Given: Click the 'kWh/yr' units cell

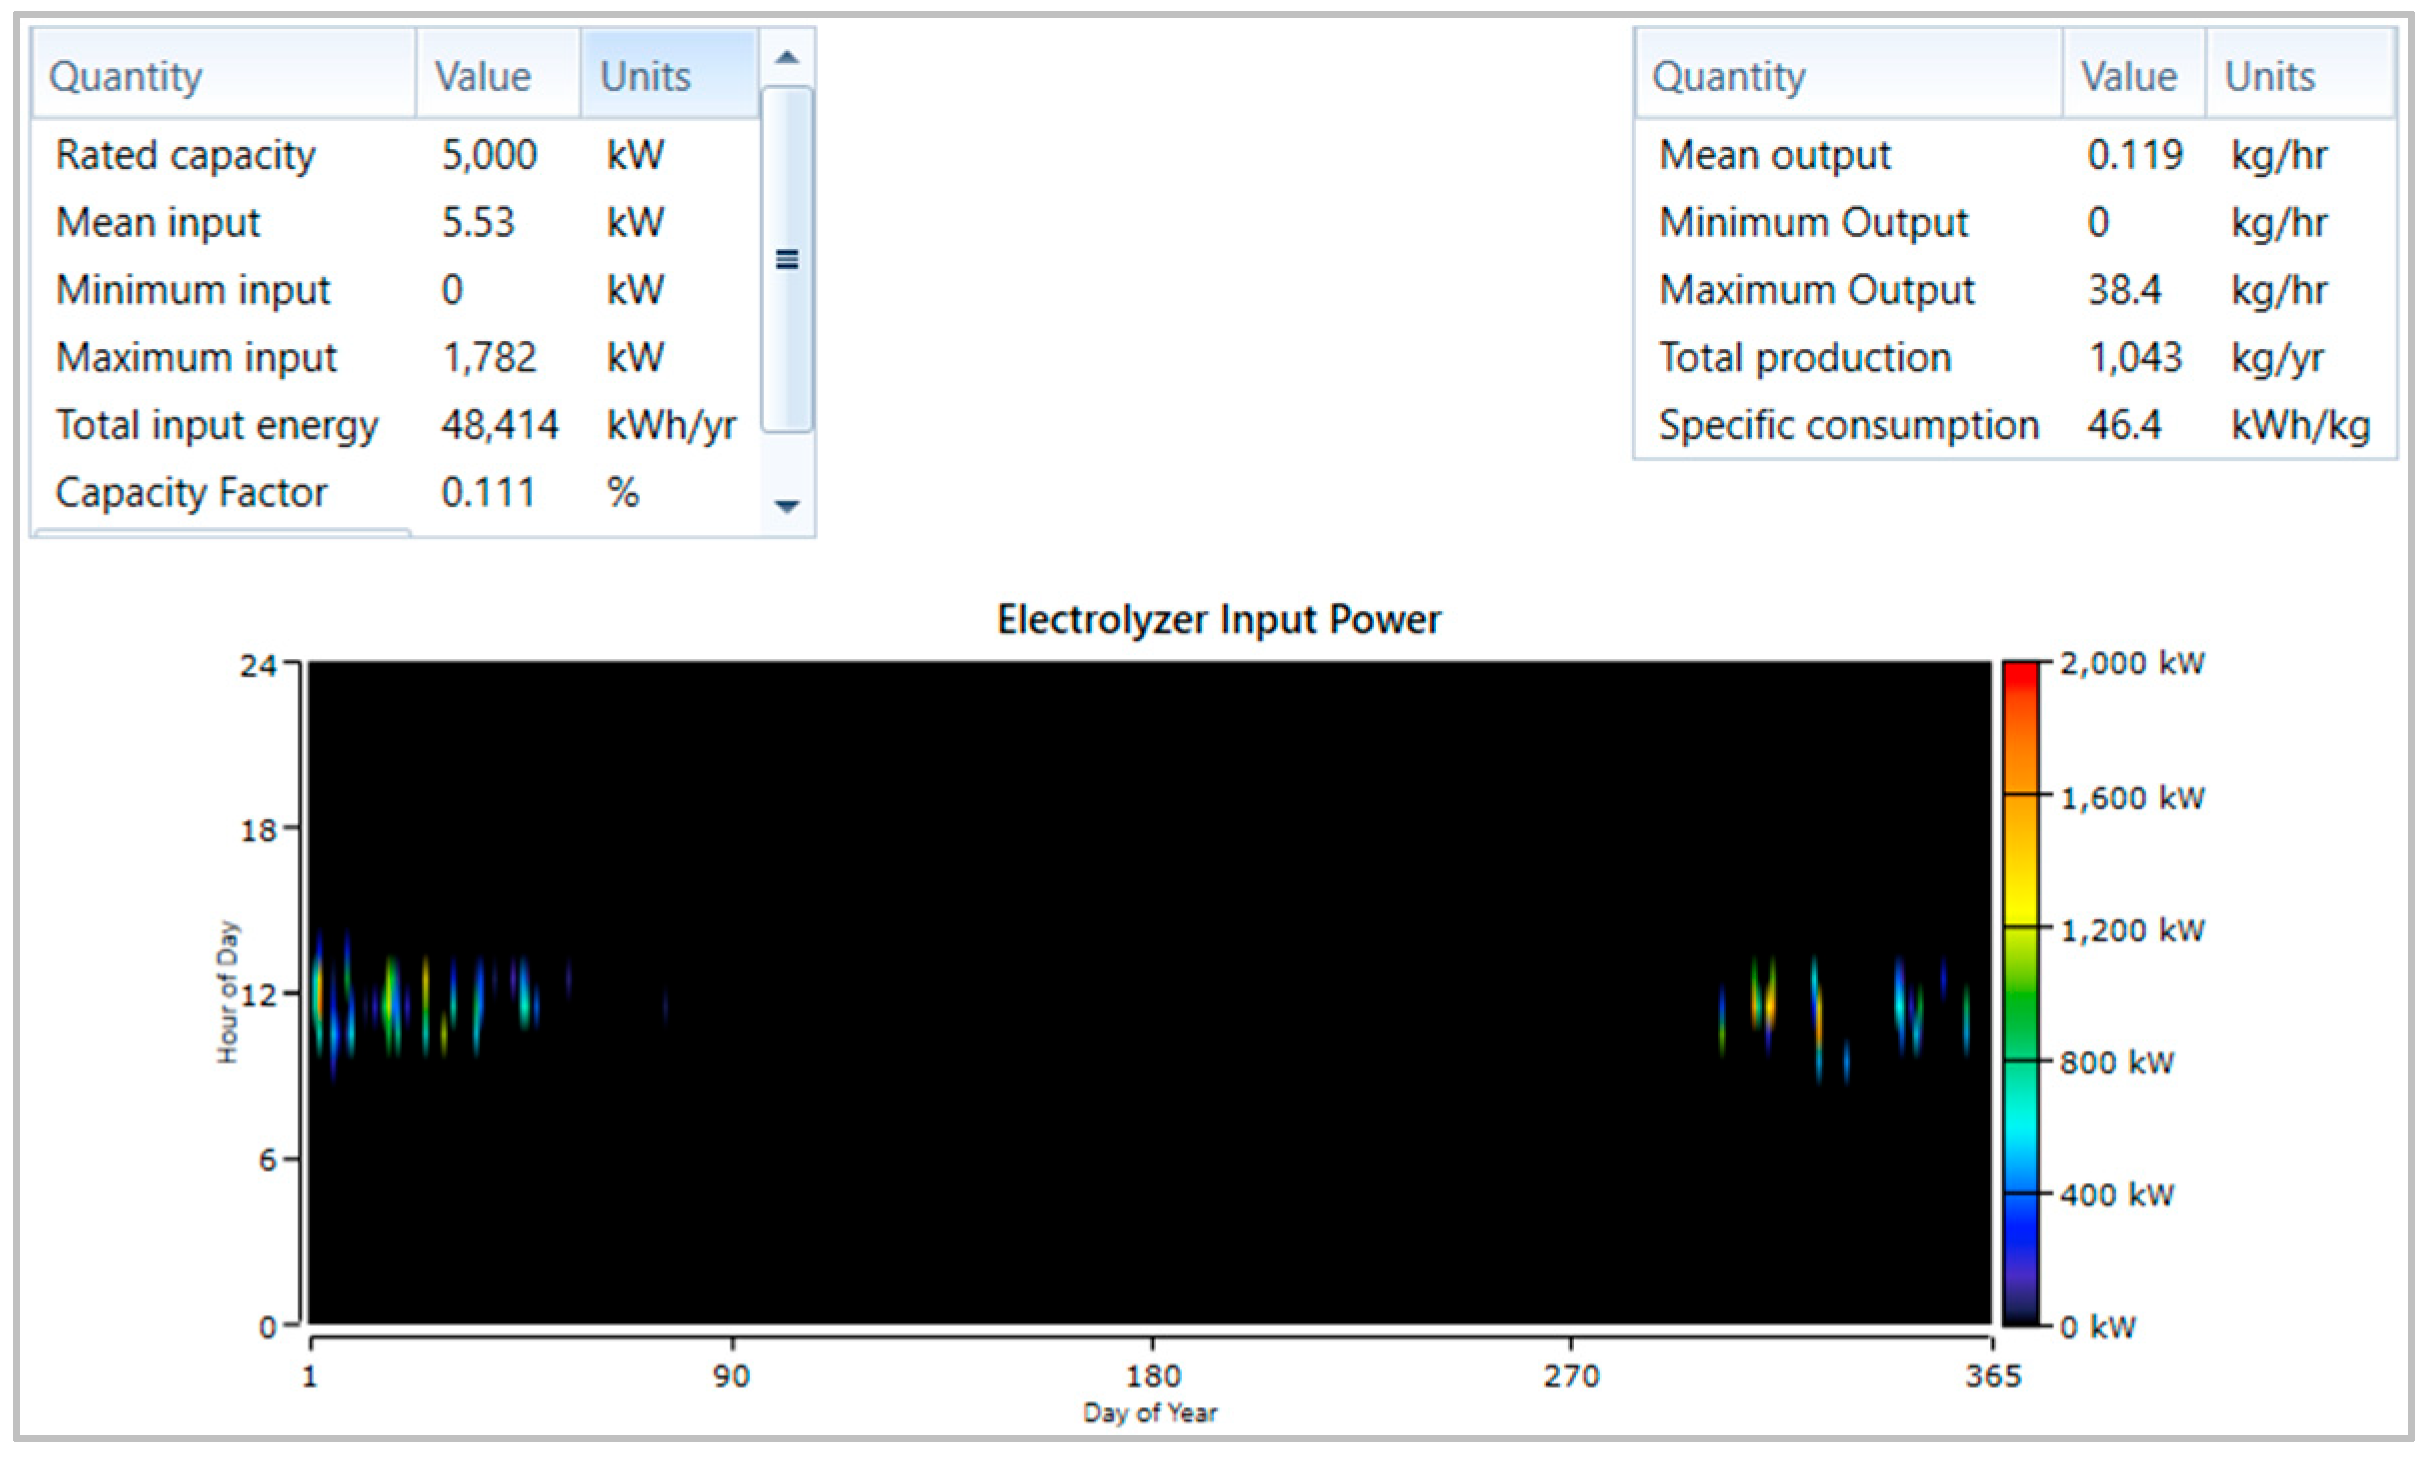Looking at the screenshot, I should [671, 425].
